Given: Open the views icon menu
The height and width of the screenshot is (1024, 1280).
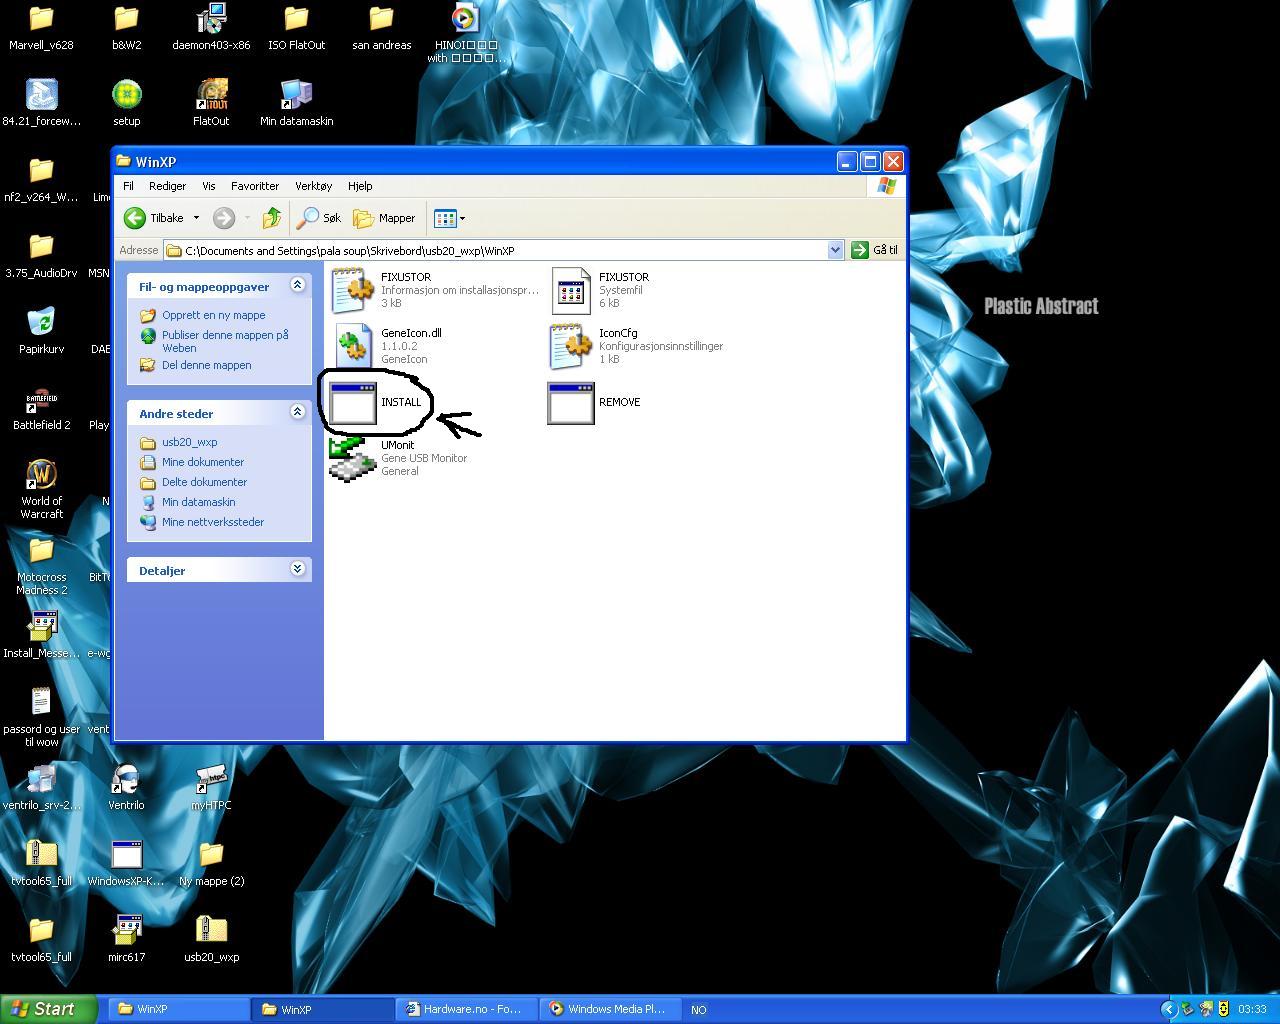Looking at the screenshot, I should click(449, 218).
